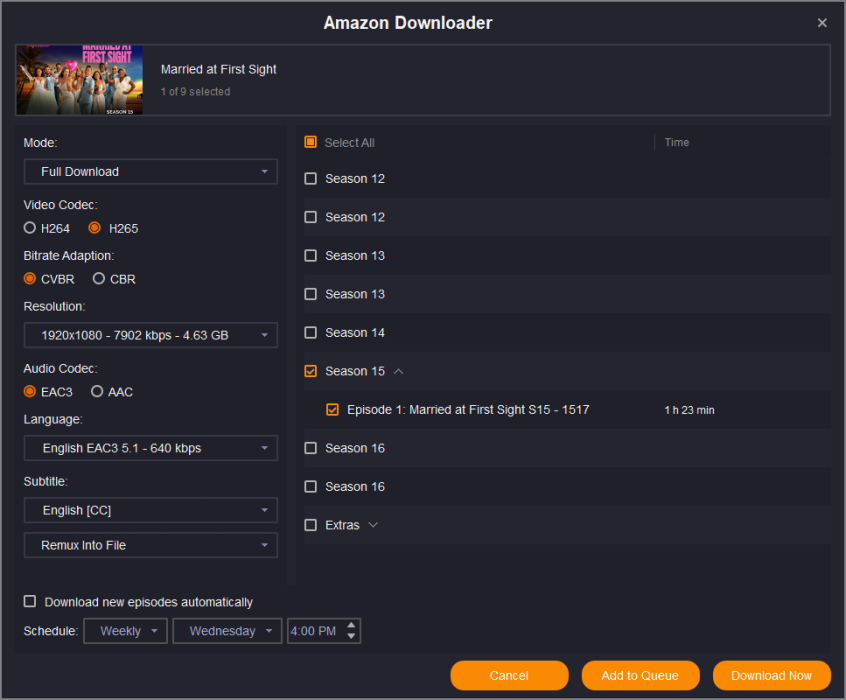The image size is (846, 700).
Task: Collapse the Season 15 episode list
Action: click(399, 371)
